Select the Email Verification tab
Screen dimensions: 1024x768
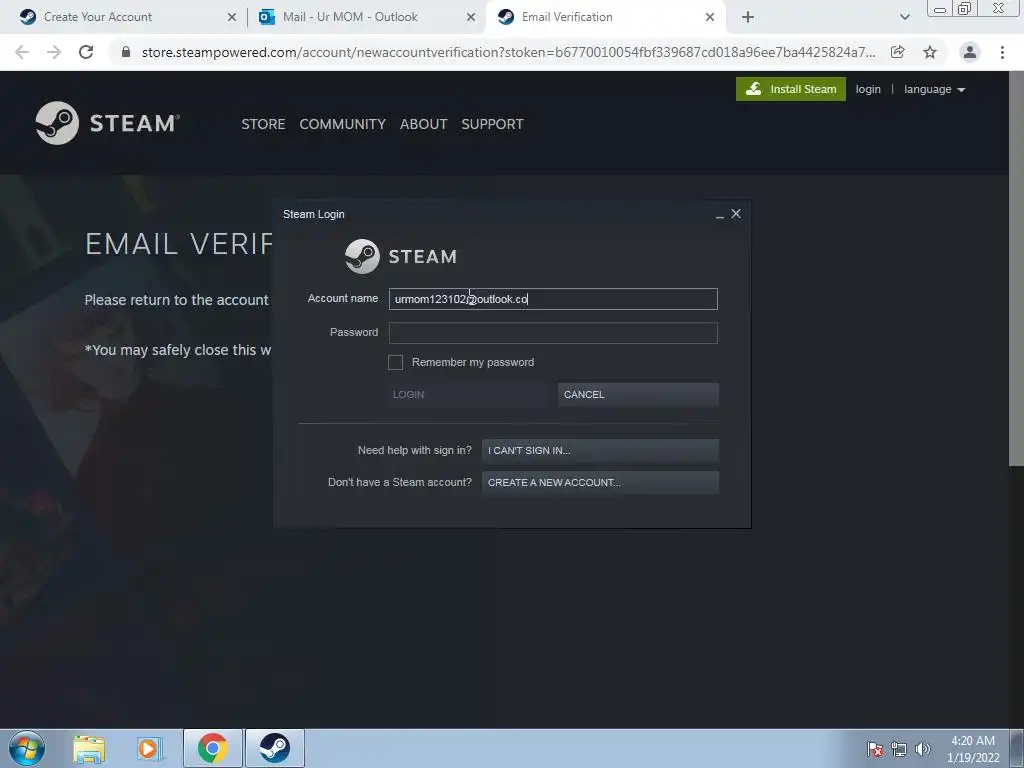[604, 17]
